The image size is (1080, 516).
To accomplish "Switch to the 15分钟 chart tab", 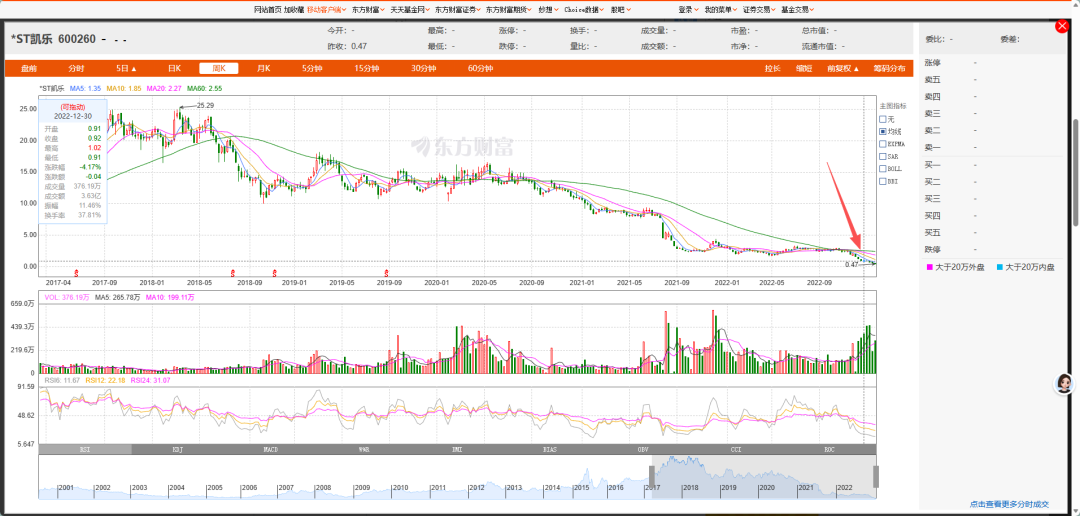I will tap(367, 68).
